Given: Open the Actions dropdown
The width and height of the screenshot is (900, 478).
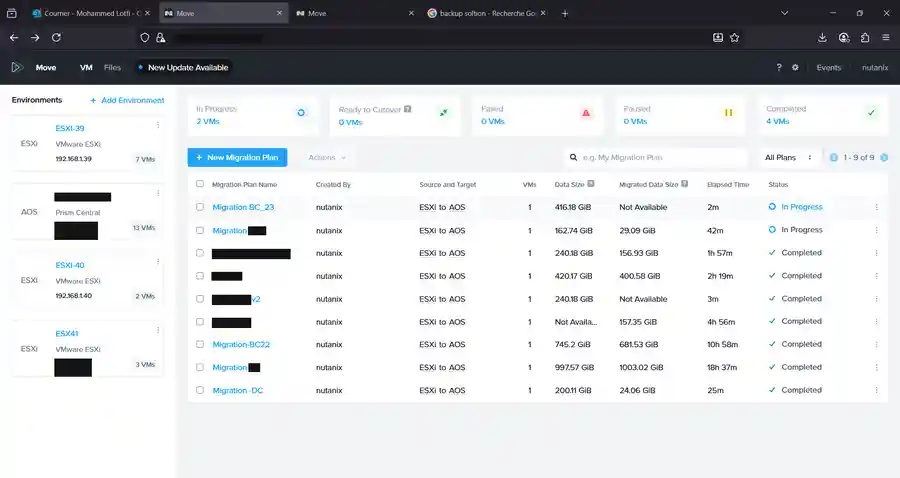Looking at the screenshot, I should pos(327,157).
